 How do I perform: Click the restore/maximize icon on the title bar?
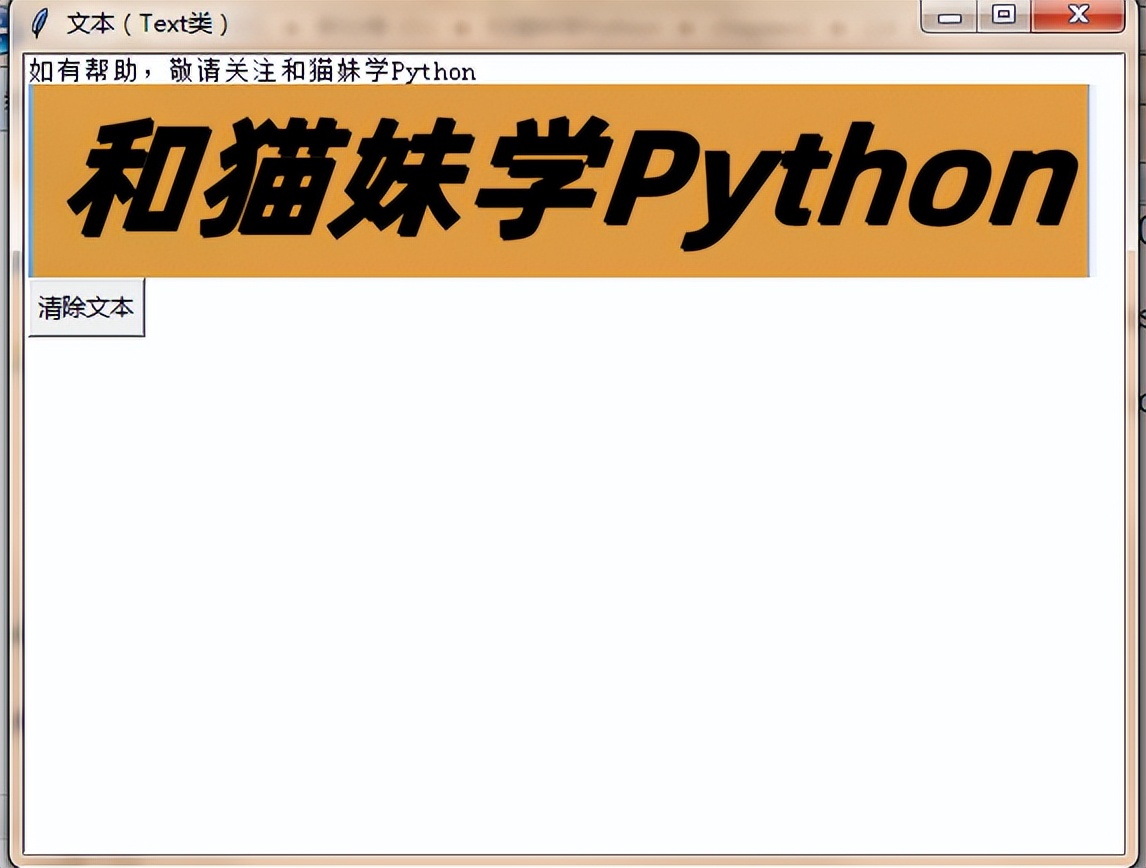pos(1003,16)
